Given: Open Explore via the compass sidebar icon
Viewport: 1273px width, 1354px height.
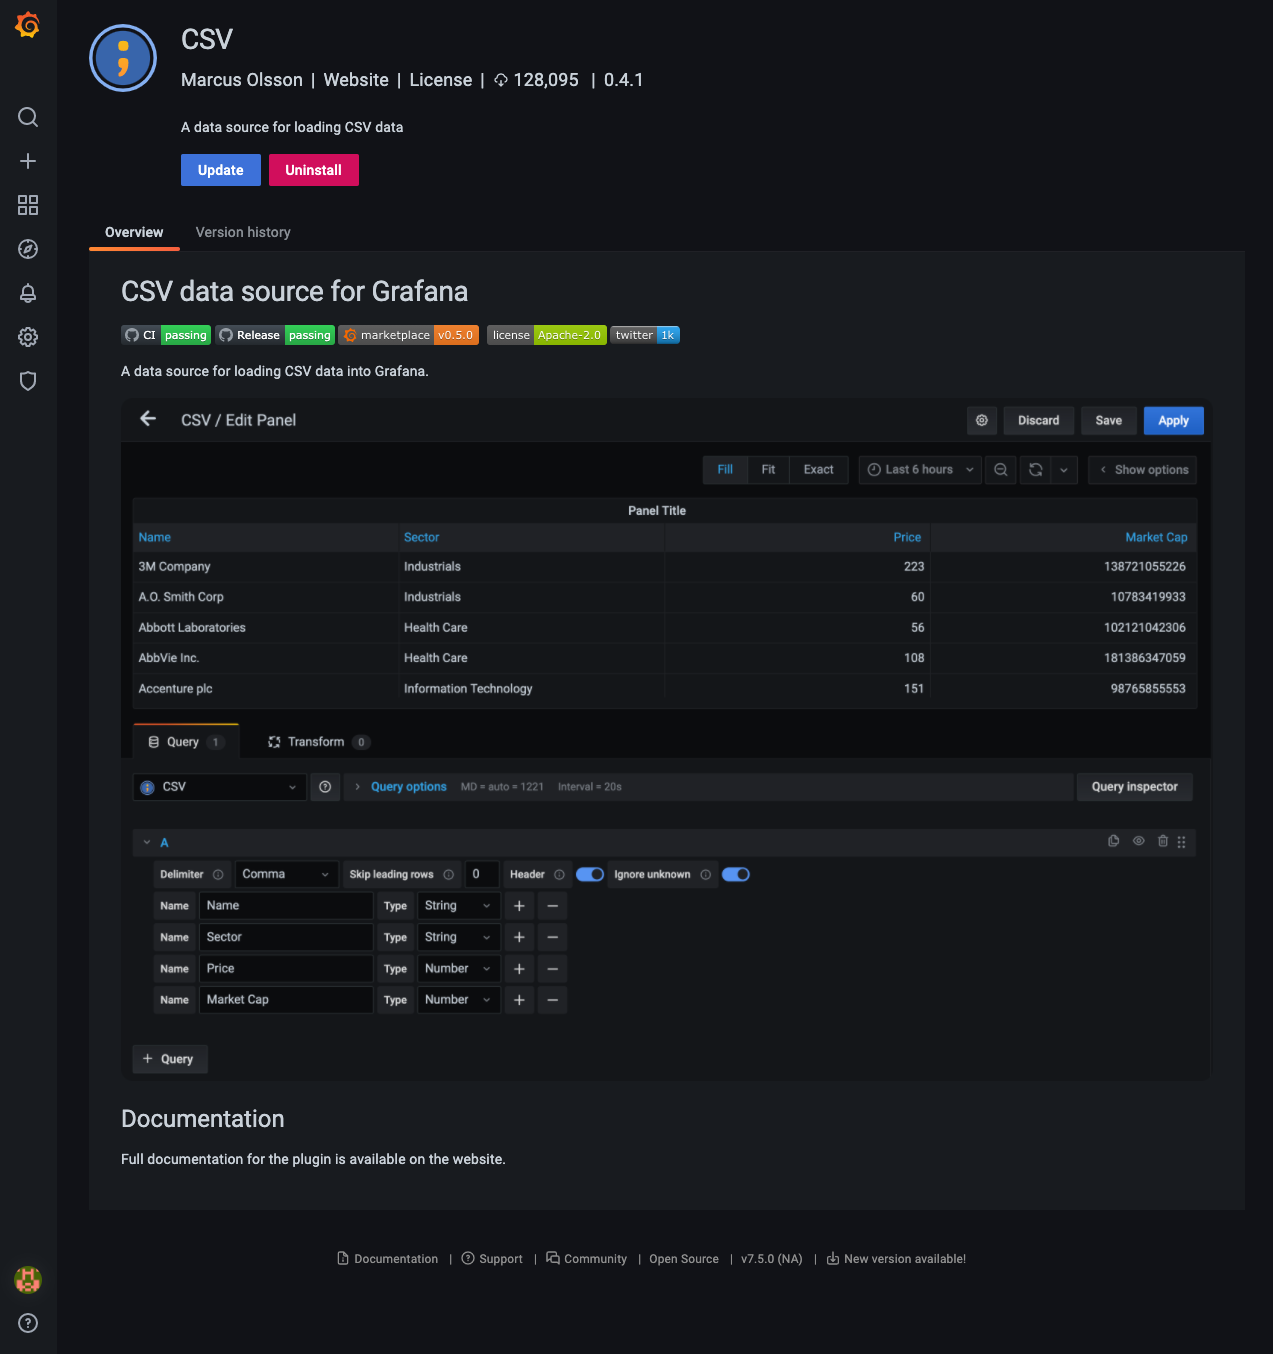Looking at the screenshot, I should pyautogui.click(x=27, y=249).
